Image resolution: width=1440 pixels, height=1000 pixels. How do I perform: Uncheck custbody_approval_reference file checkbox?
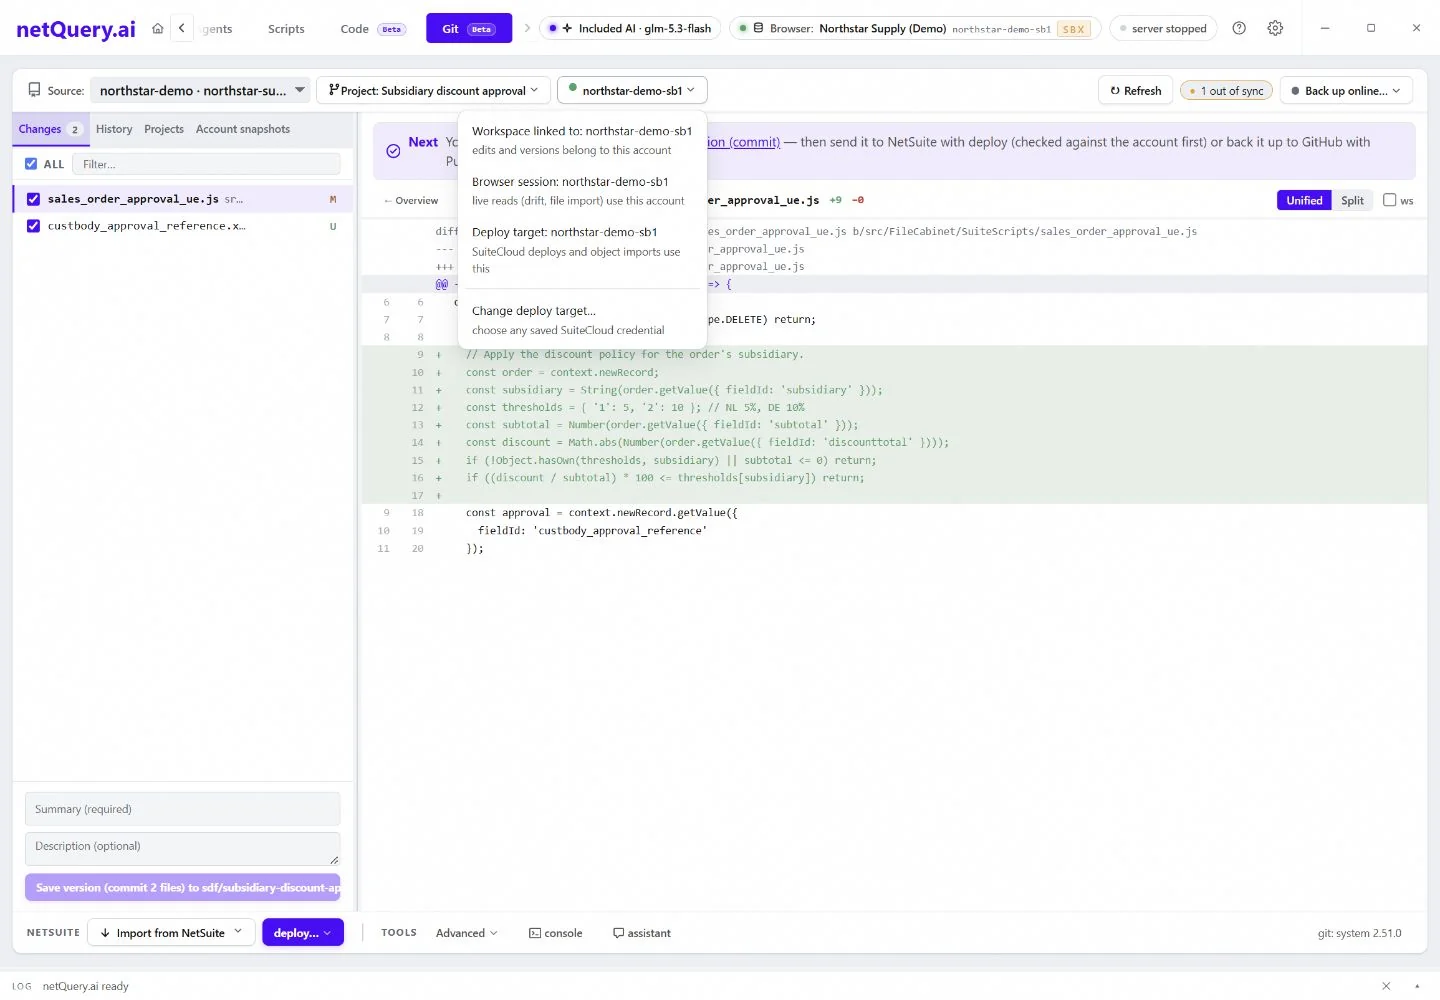(x=33, y=226)
